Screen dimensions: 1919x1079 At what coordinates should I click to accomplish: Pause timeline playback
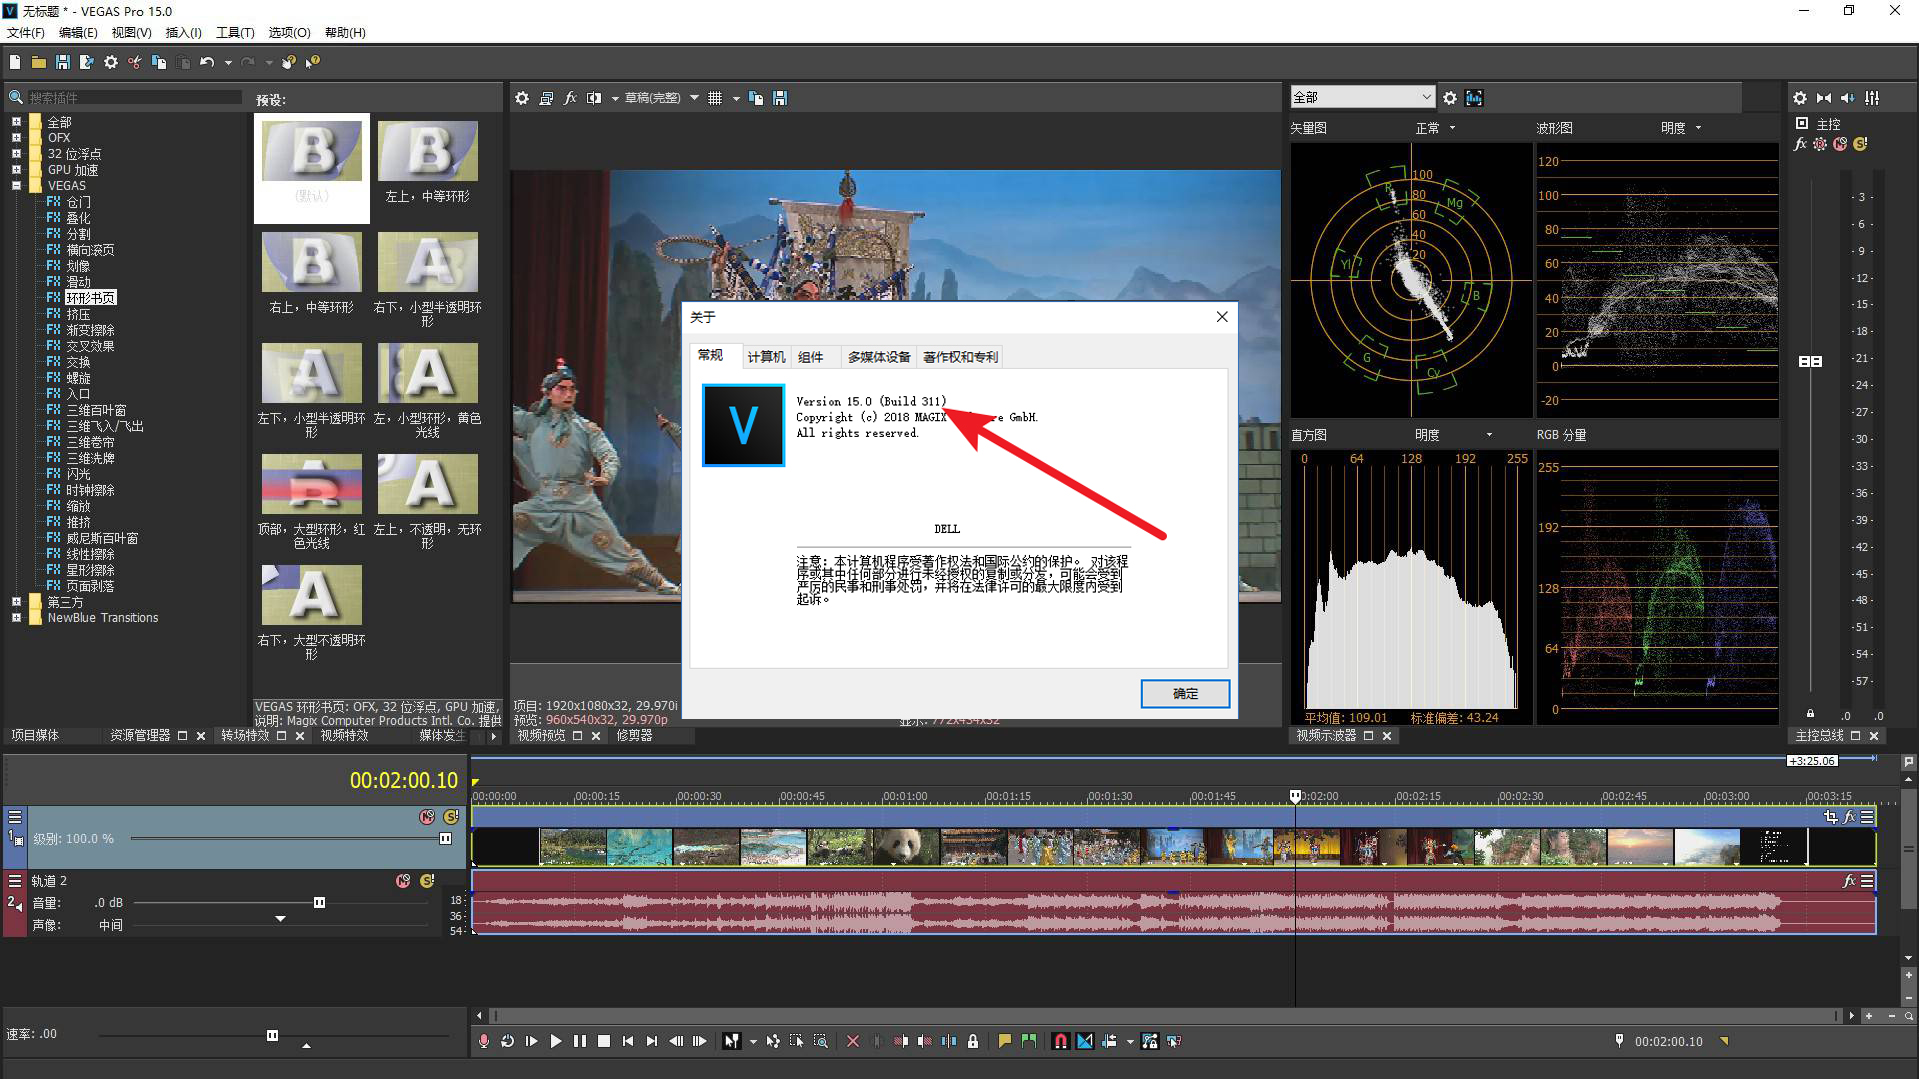click(x=580, y=1041)
